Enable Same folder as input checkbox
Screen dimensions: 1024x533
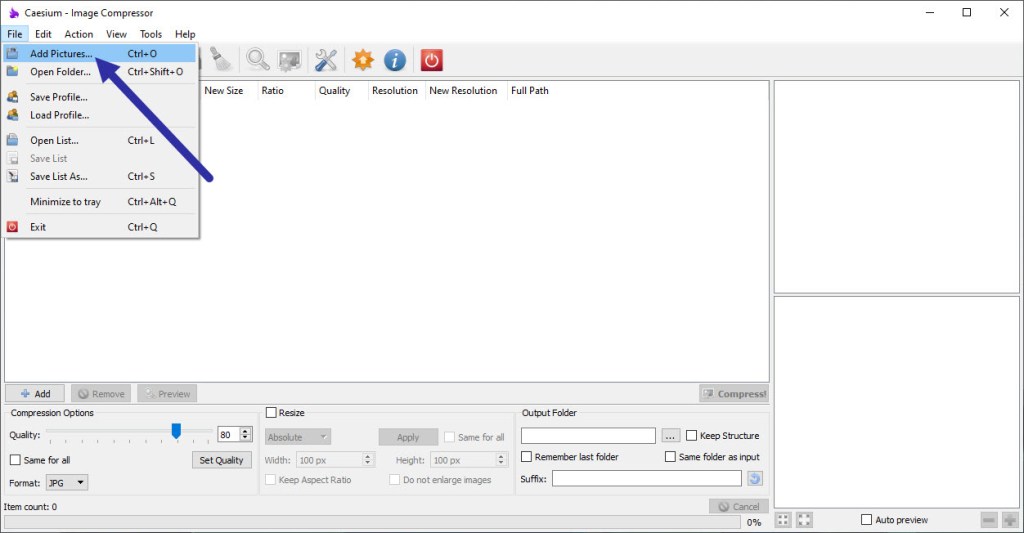[670, 457]
